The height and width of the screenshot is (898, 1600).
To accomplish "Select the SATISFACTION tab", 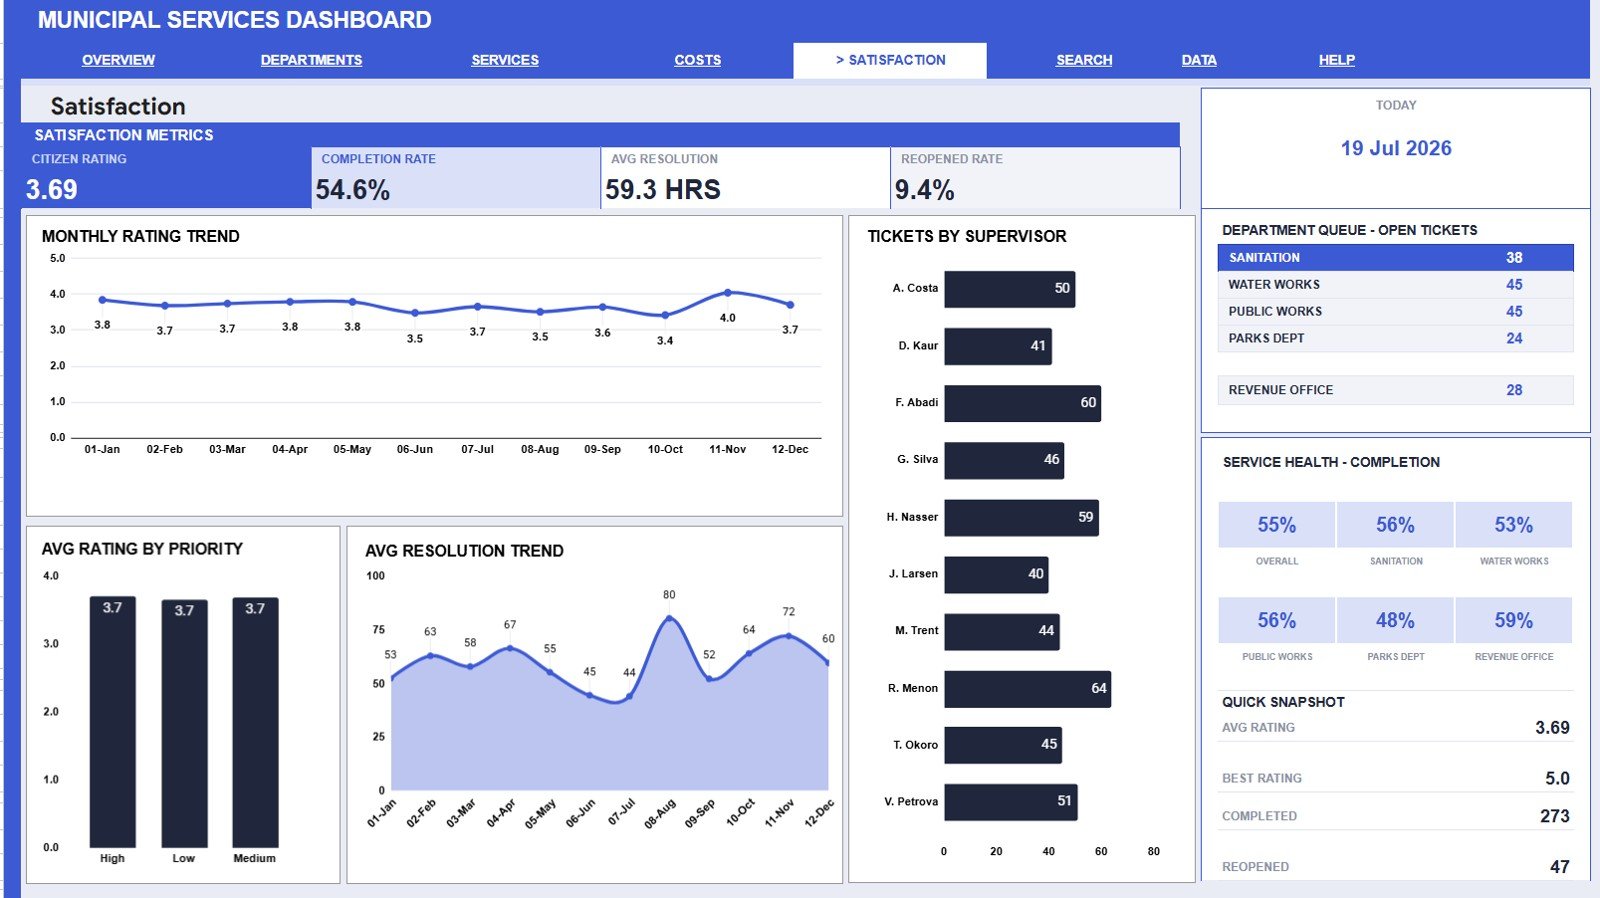I will pyautogui.click(x=890, y=60).
